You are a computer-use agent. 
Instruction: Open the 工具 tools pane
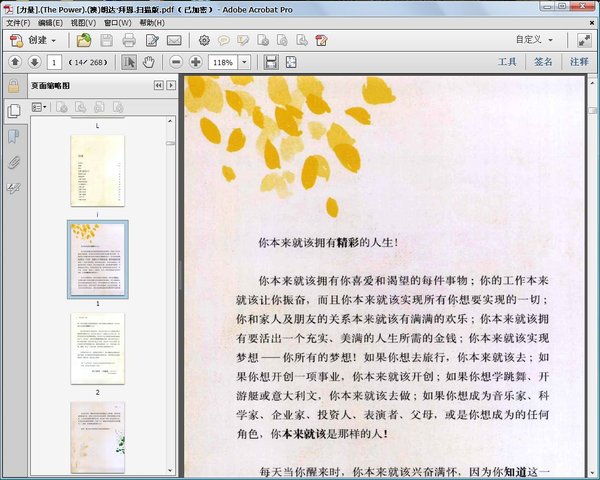(507, 62)
